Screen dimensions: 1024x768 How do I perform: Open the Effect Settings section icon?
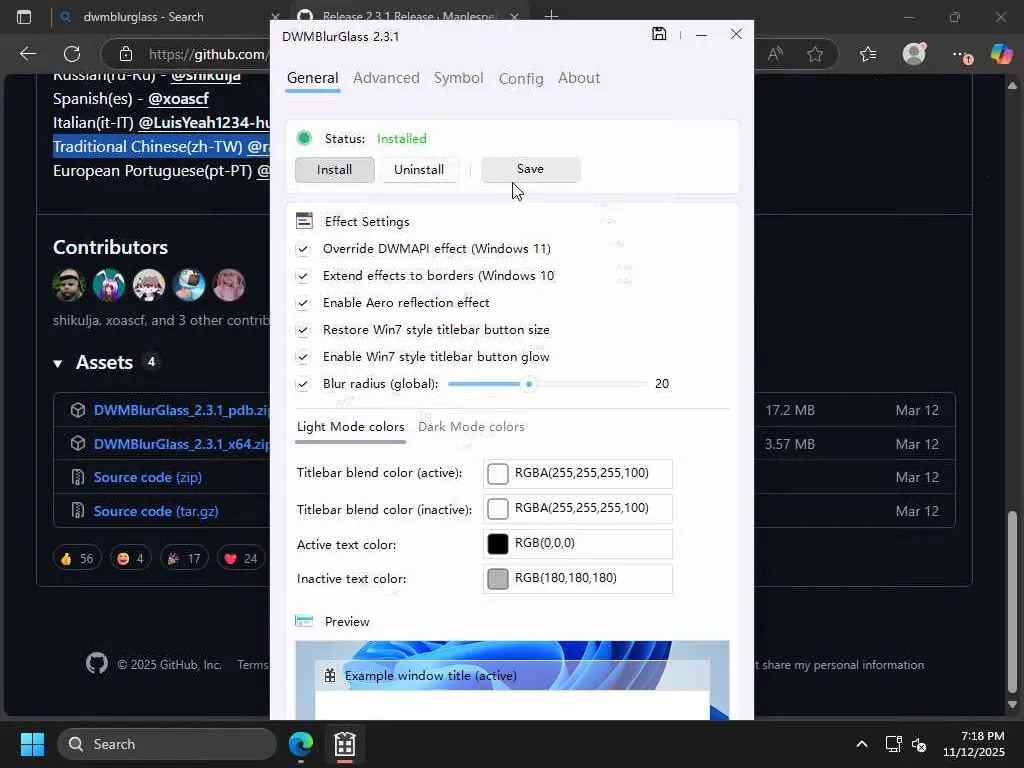(x=304, y=221)
